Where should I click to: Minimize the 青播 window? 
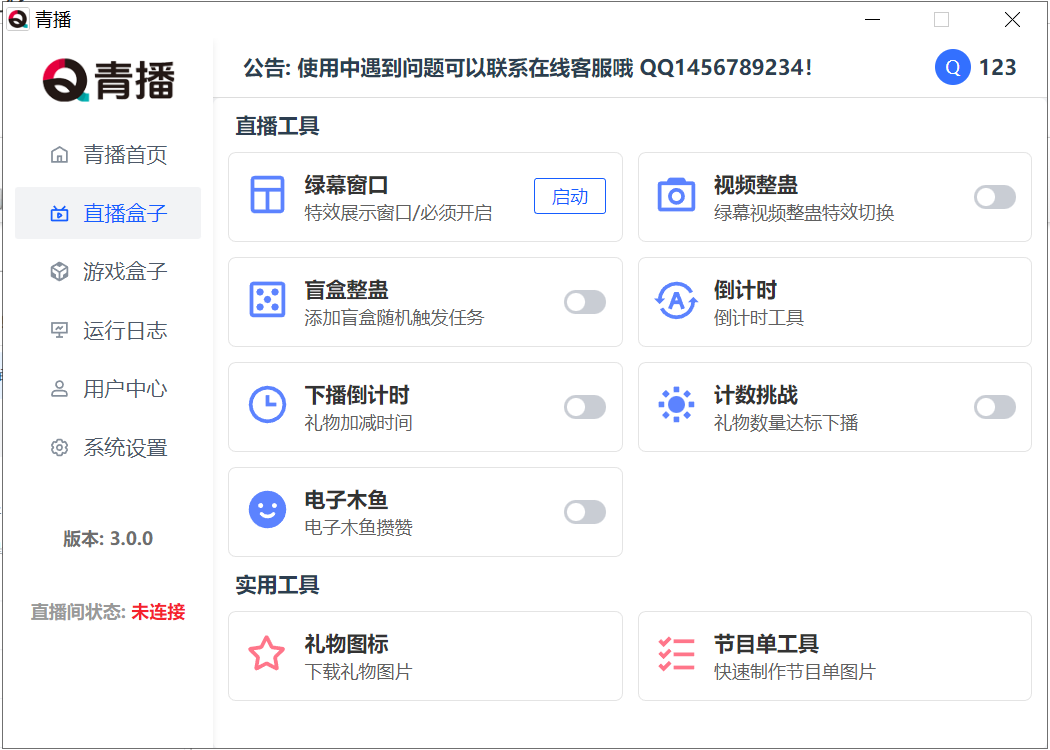872,19
